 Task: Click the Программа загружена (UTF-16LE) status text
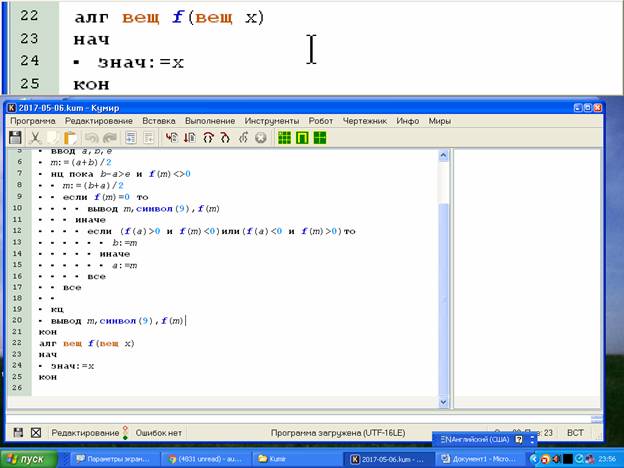[x=338, y=433]
